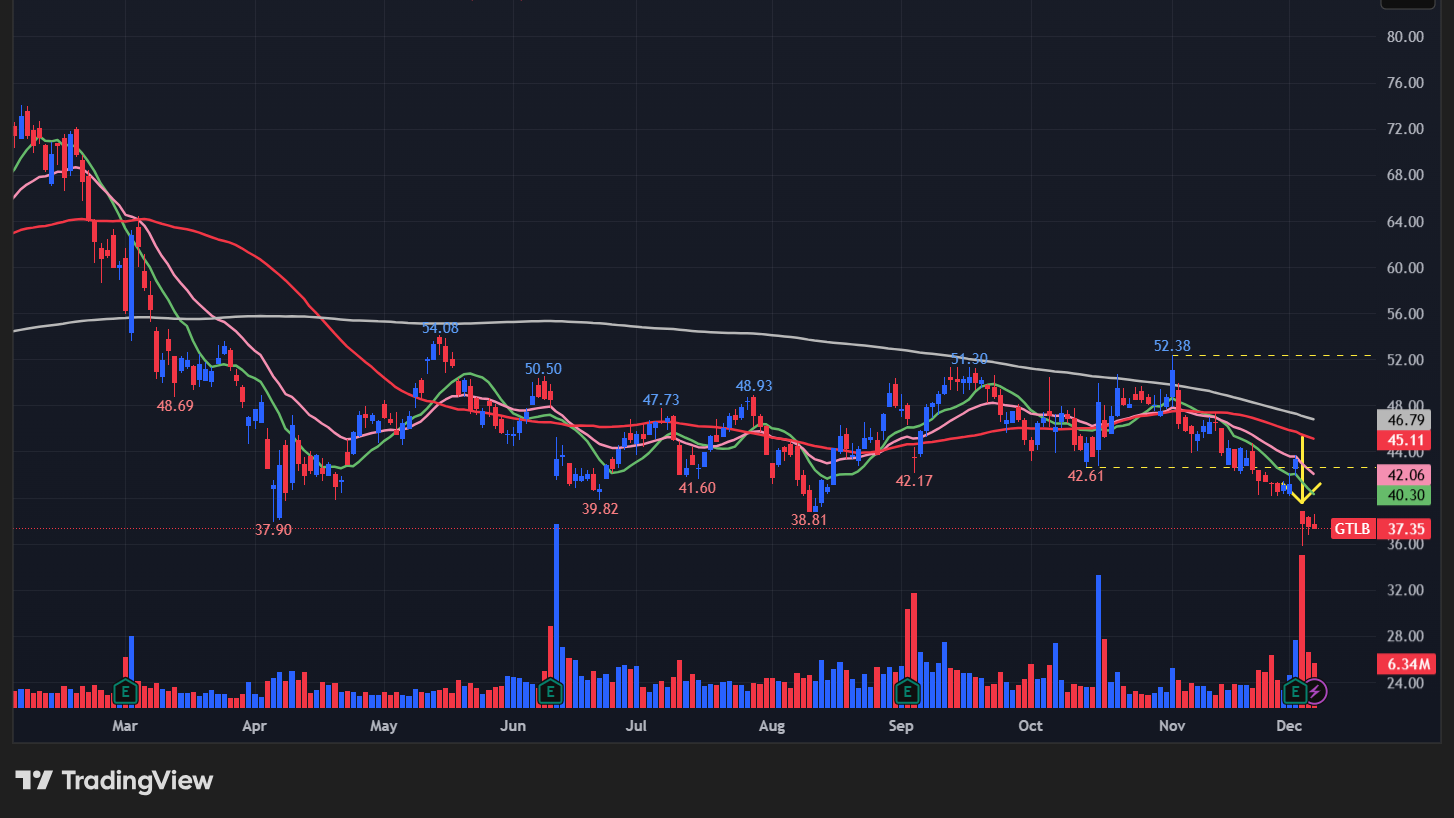This screenshot has height=818, width=1454.
Task: Click the Dec label on time axis
Action: tap(1289, 725)
